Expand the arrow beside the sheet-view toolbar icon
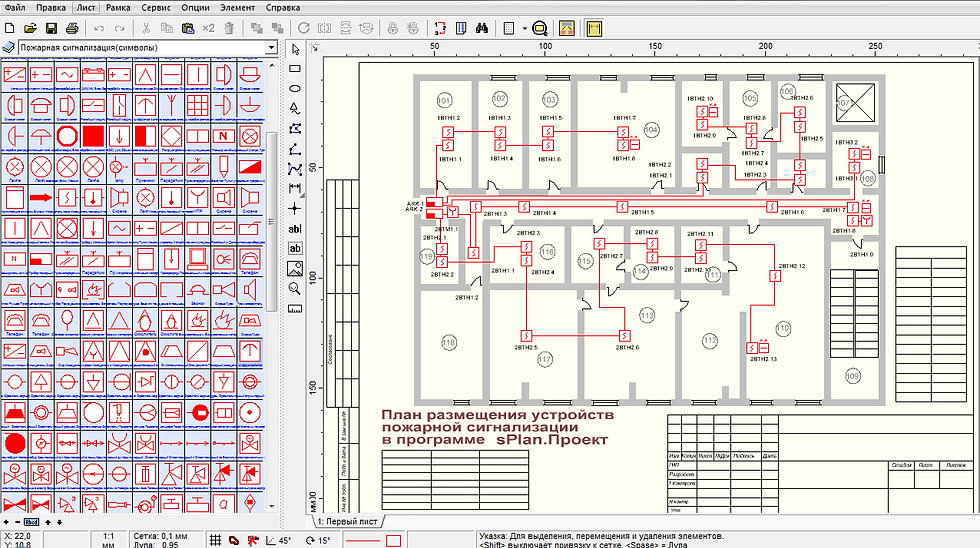The height and width of the screenshot is (548, 980). point(523,28)
